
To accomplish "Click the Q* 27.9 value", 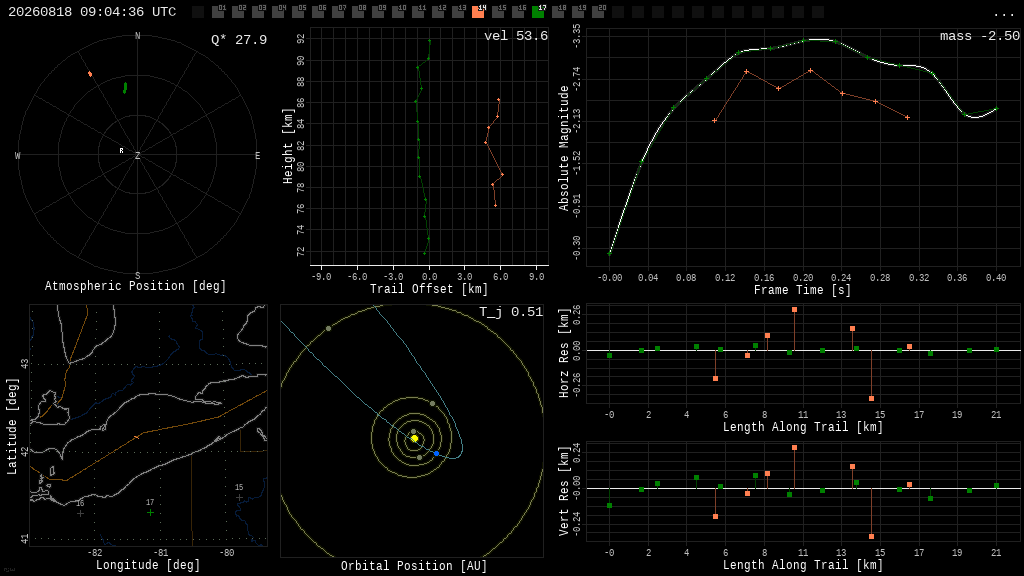I will [x=239, y=40].
